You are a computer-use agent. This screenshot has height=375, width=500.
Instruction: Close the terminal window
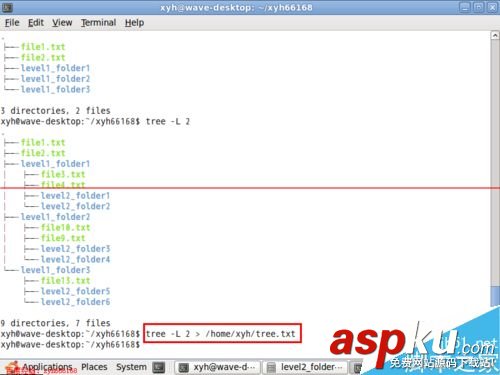(492, 7)
